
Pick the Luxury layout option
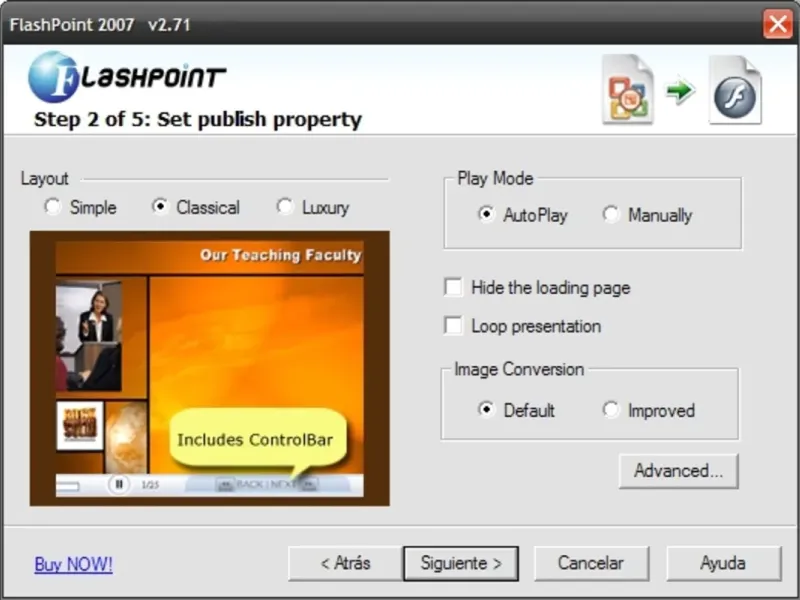click(x=285, y=207)
